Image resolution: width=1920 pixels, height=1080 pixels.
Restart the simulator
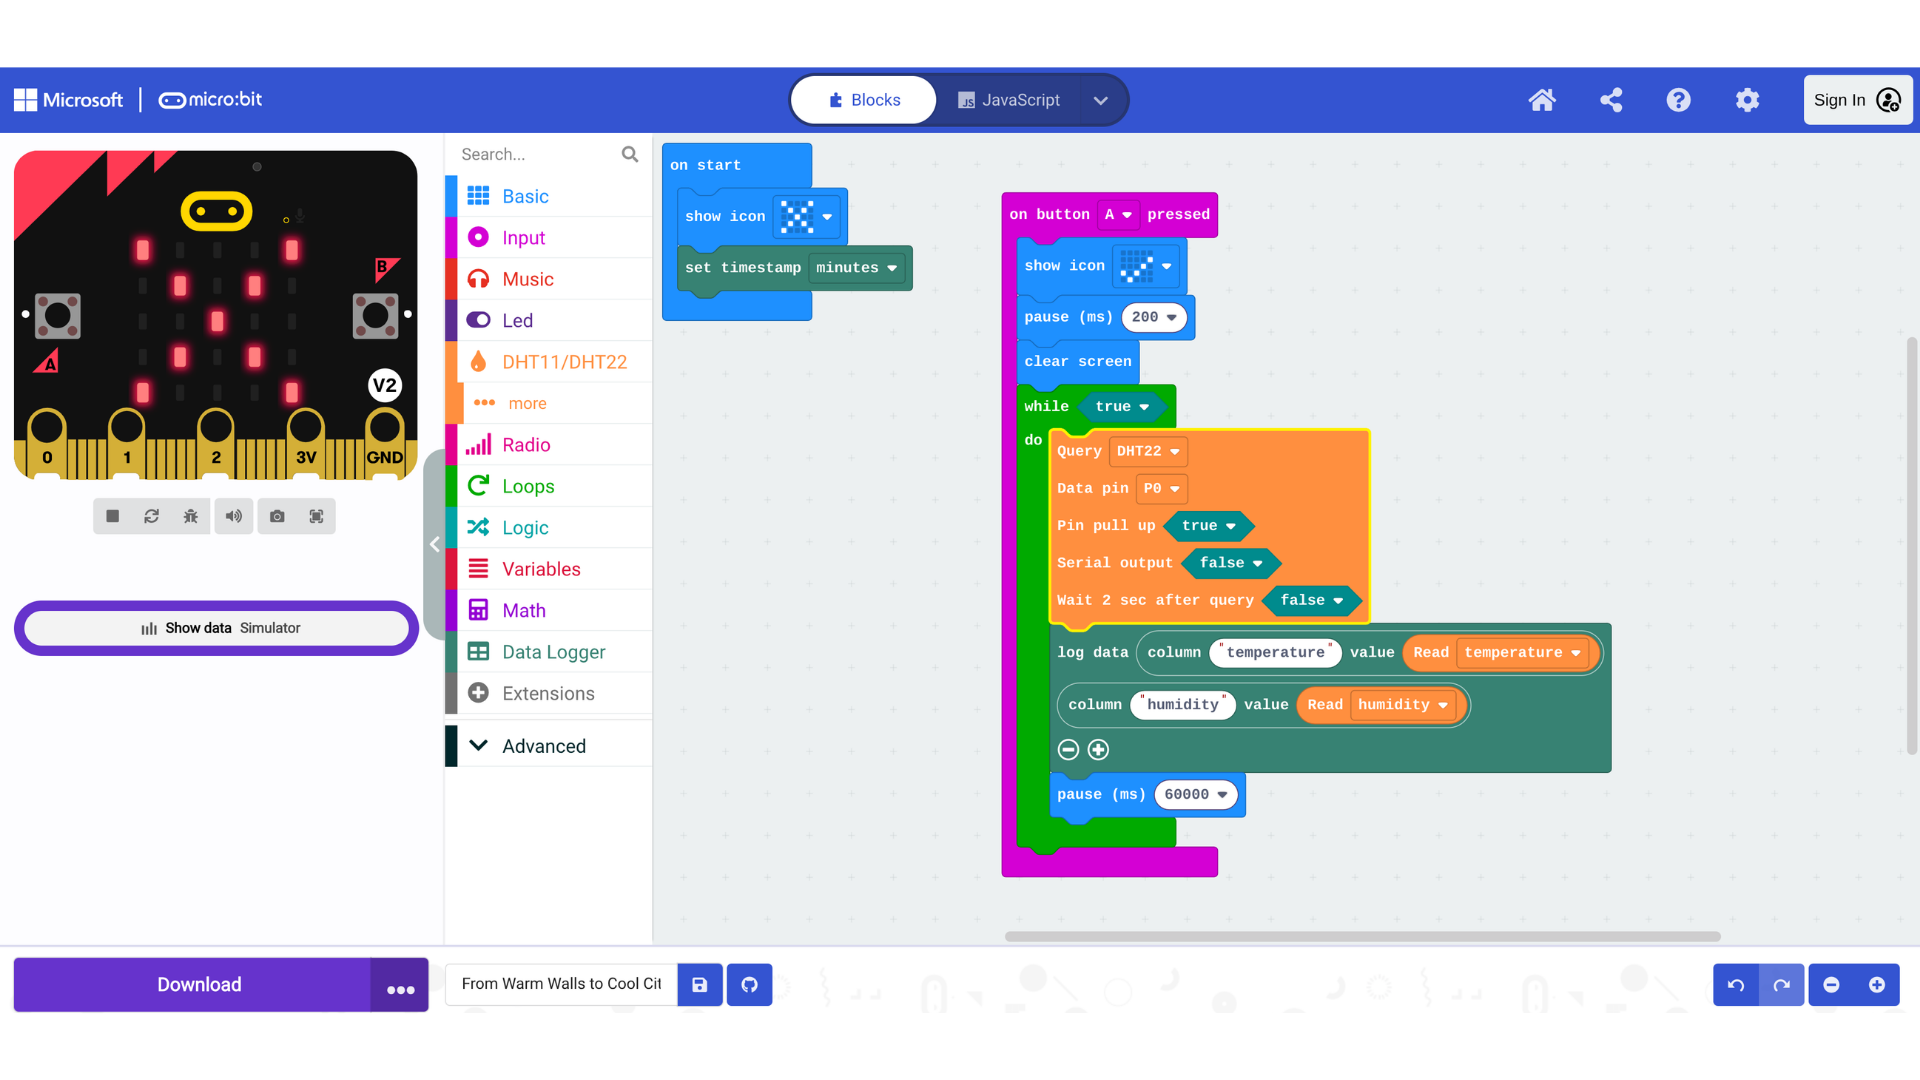pos(151,516)
